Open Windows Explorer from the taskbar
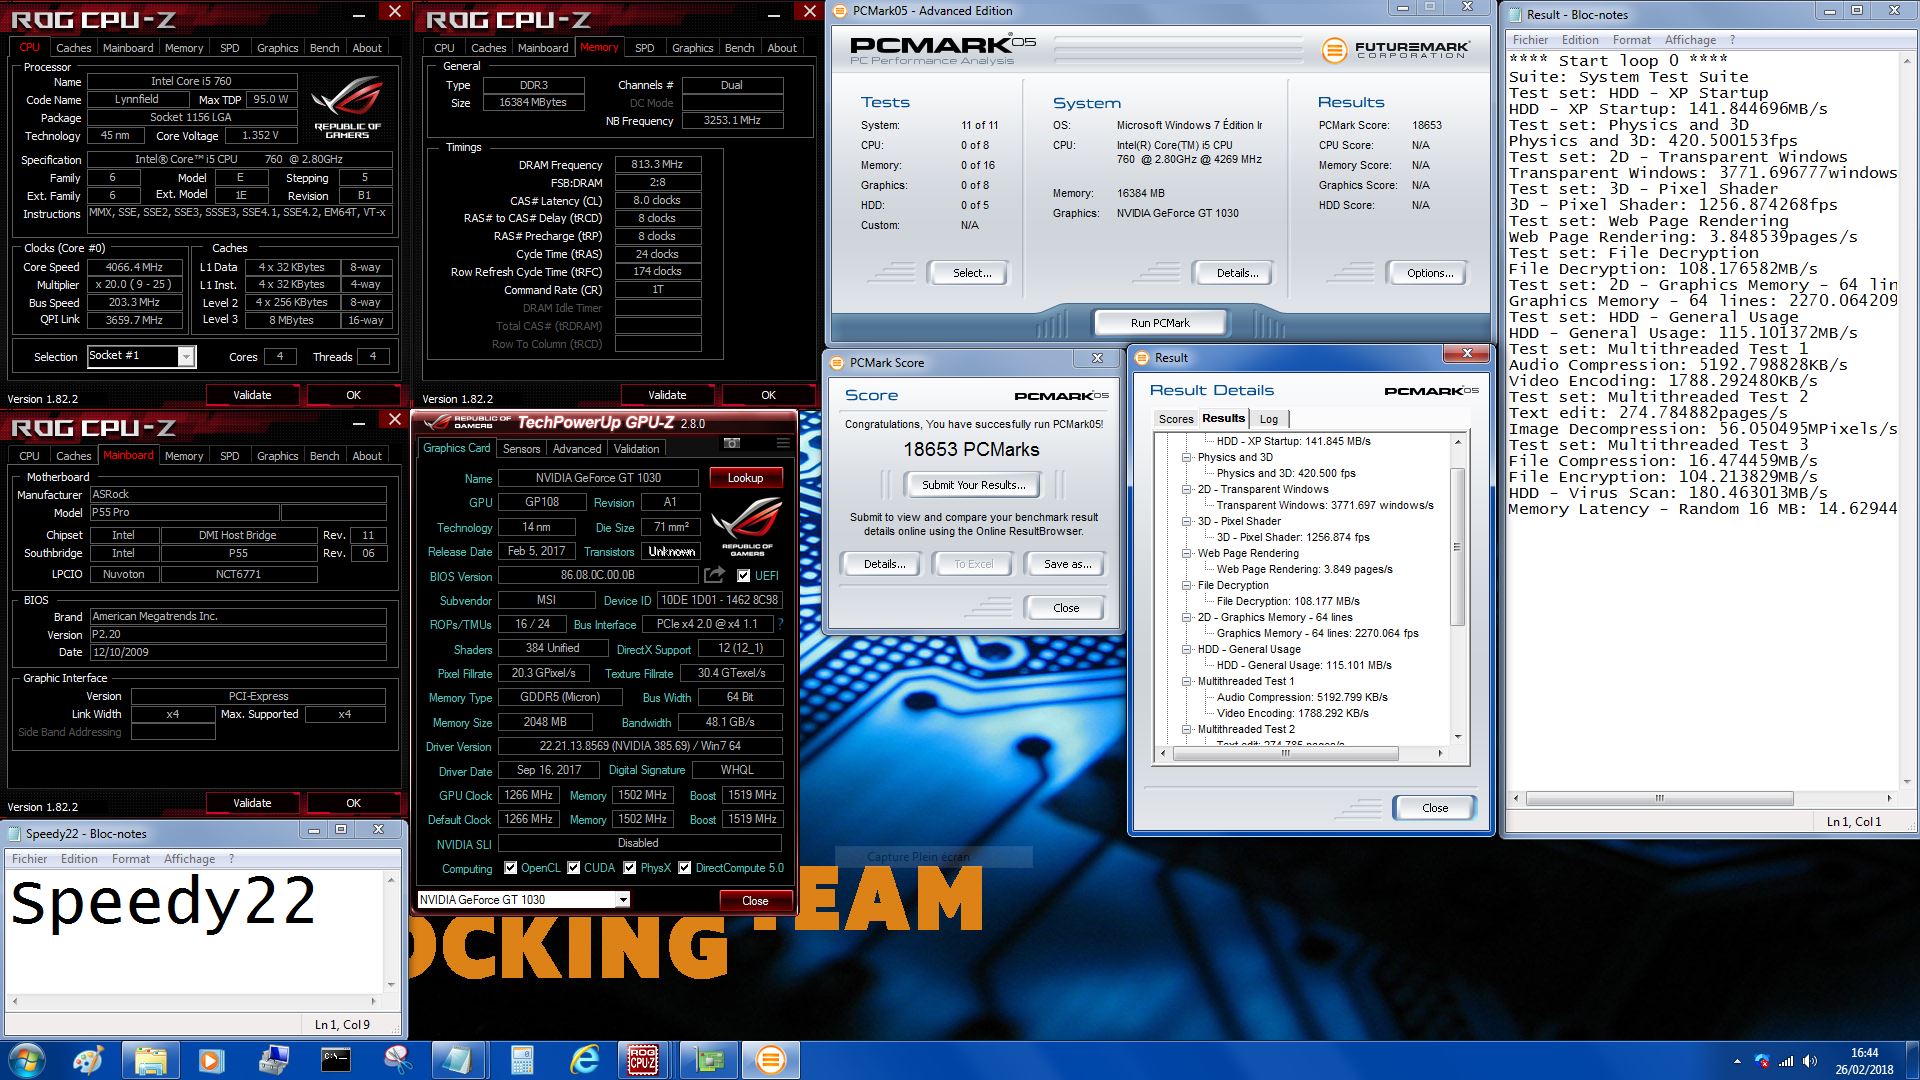This screenshot has height=1080, width=1920. pos(151,1060)
